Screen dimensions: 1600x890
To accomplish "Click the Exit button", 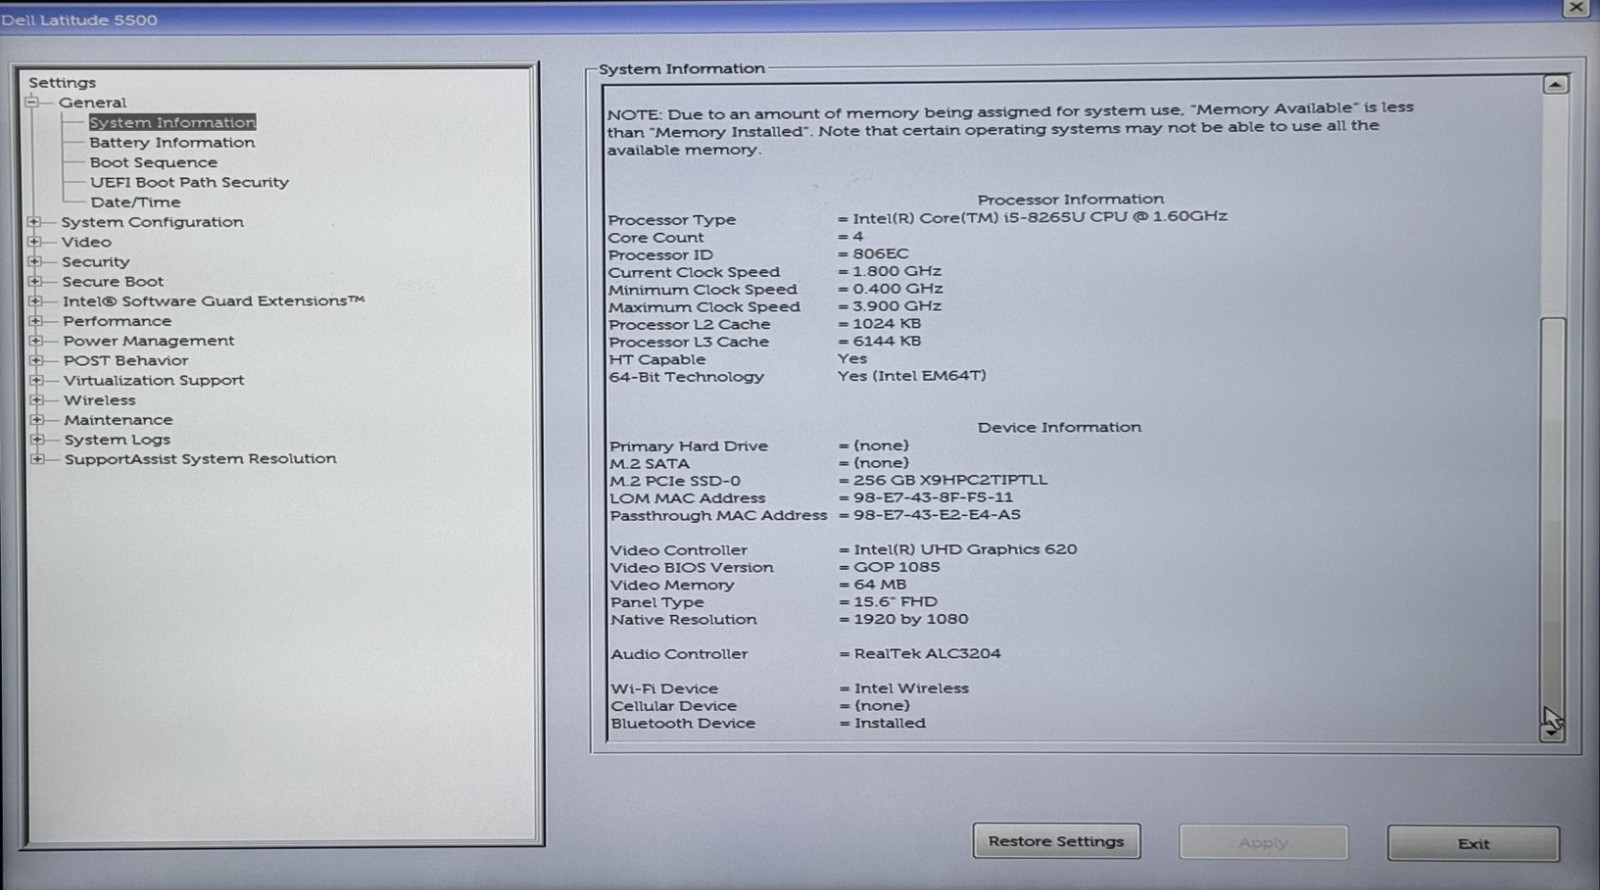I will click(1473, 843).
